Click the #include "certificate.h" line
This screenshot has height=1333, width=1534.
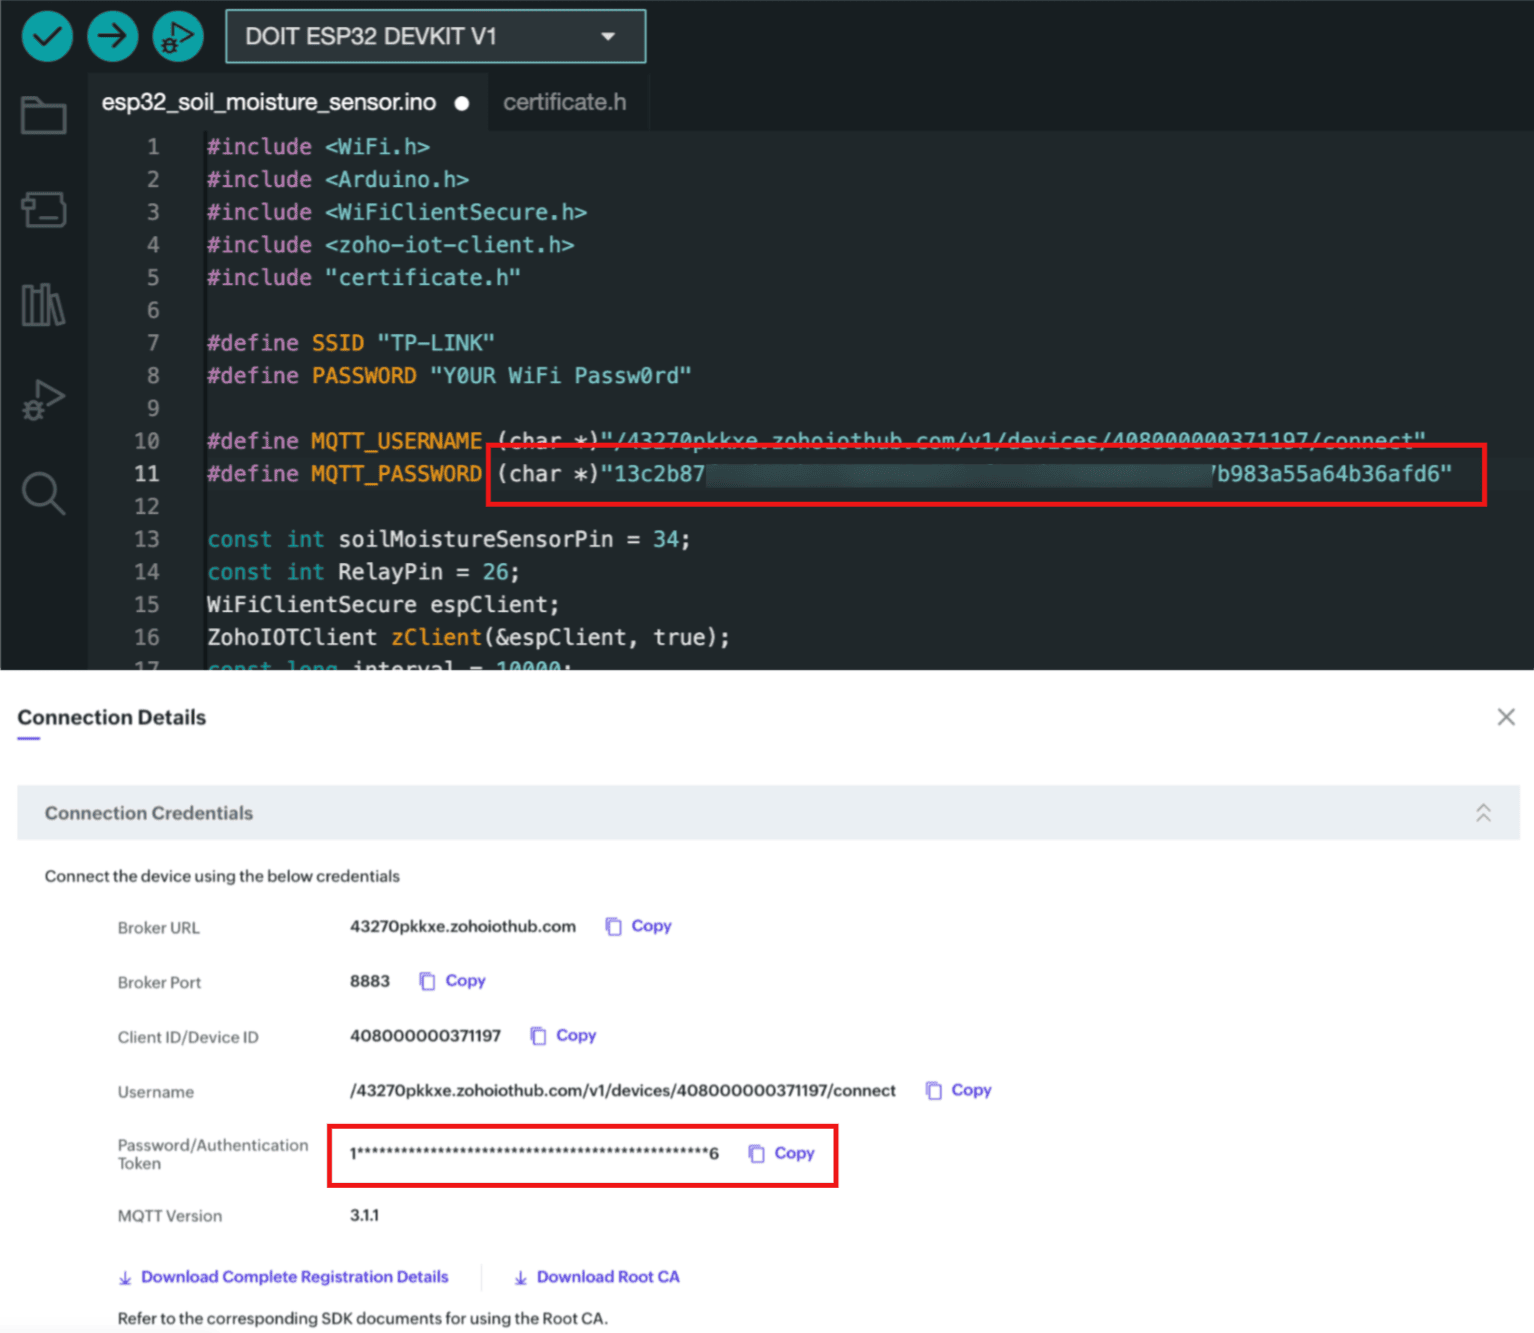364,278
